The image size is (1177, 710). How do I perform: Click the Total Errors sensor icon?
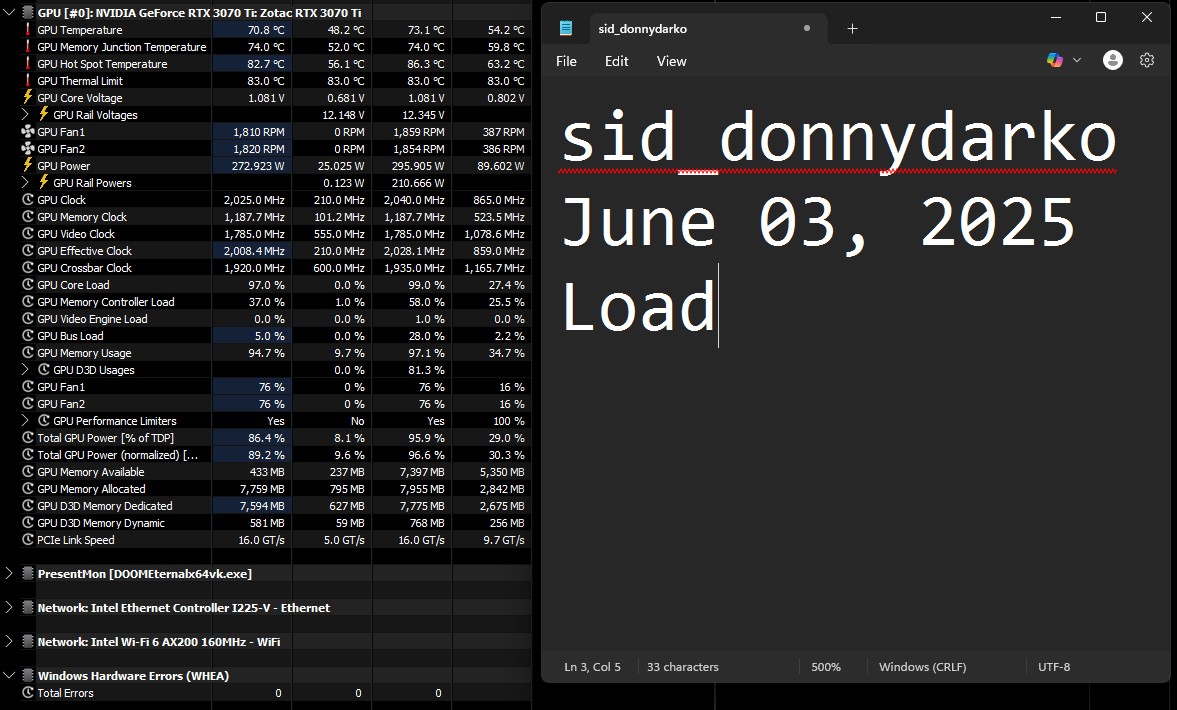(28, 693)
